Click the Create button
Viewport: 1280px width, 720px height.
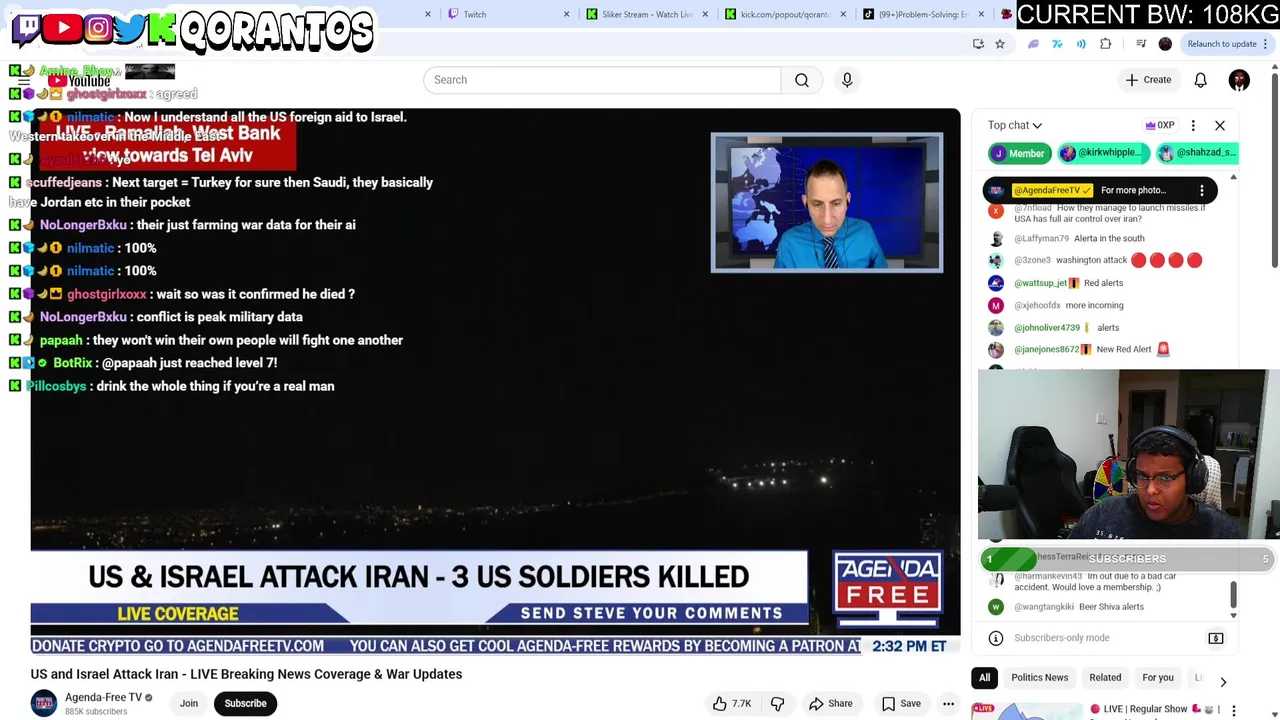[x=1147, y=80]
